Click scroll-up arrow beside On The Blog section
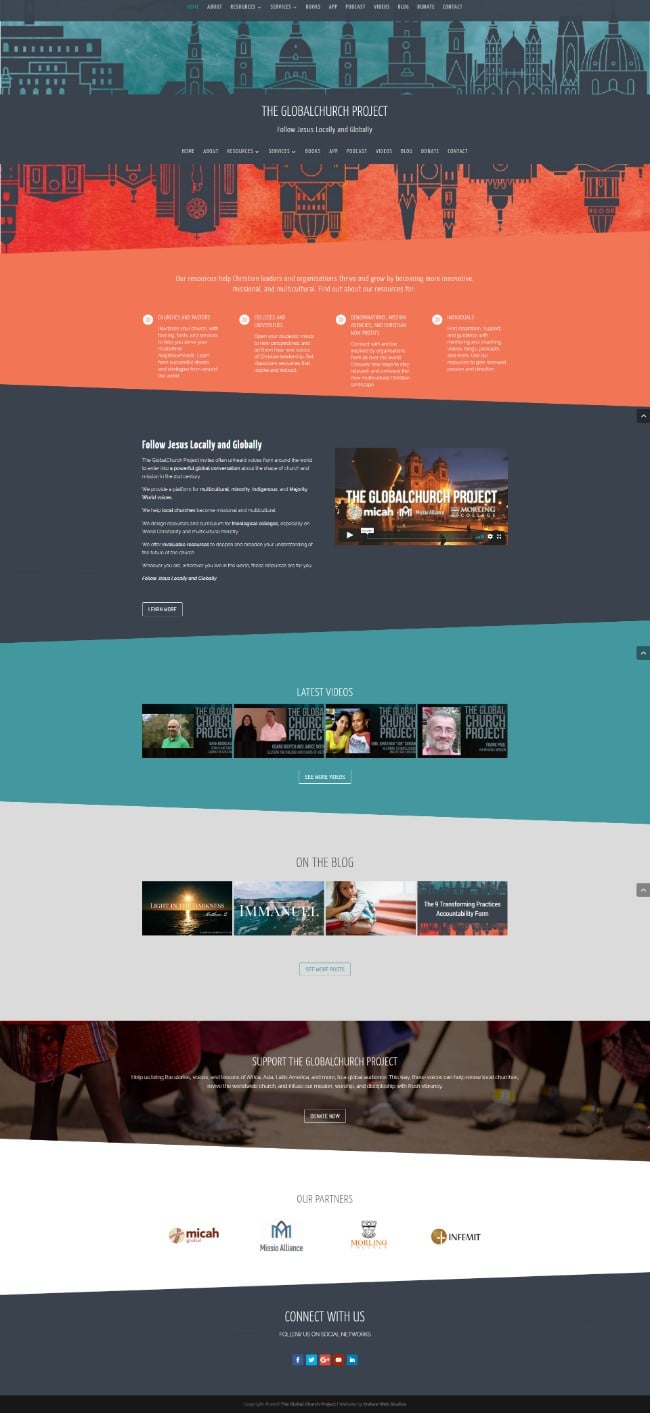 click(x=643, y=889)
